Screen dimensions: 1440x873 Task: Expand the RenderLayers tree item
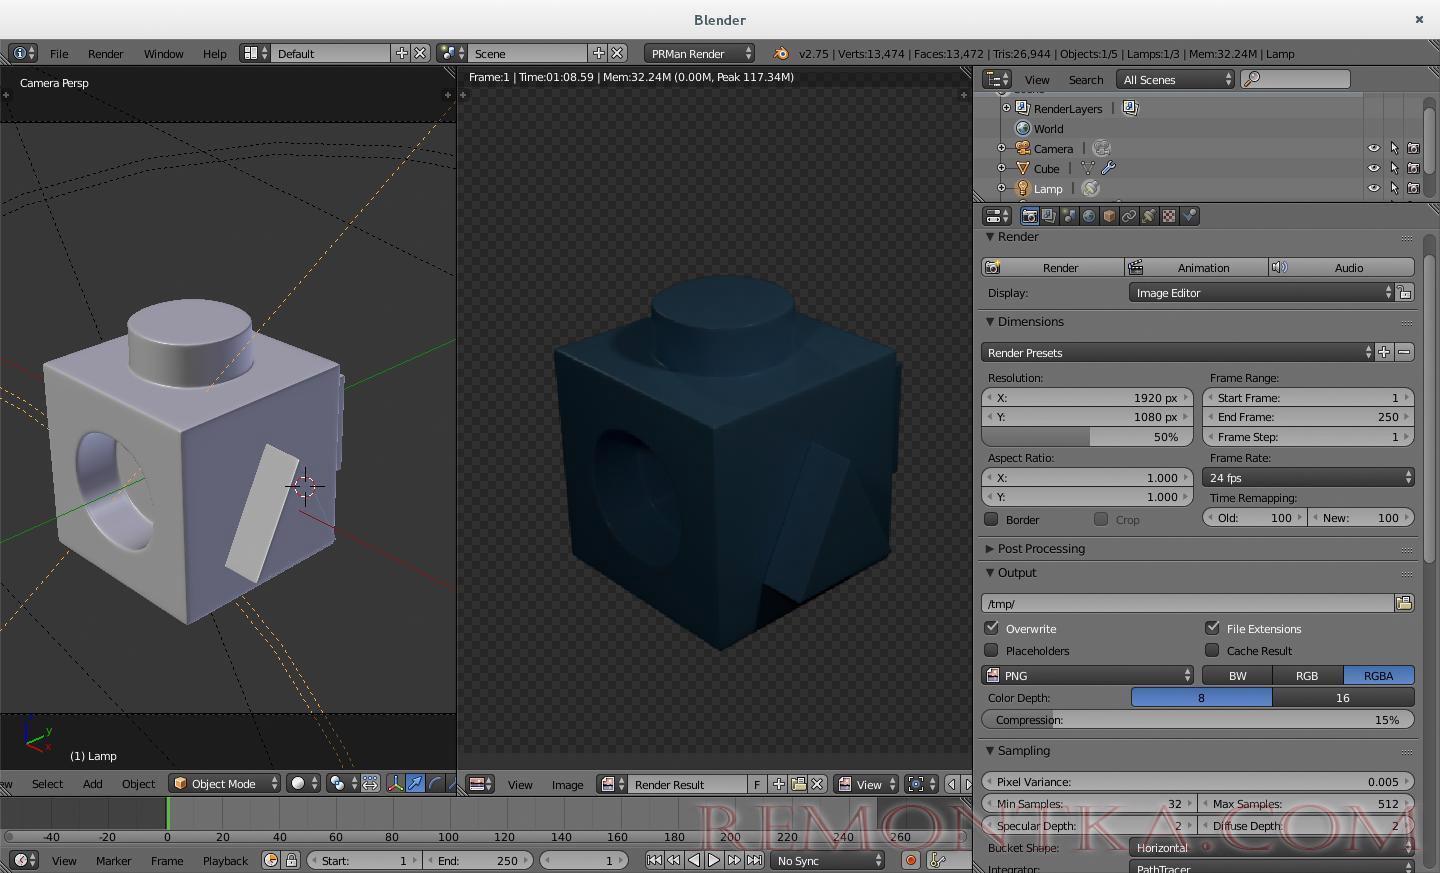[x=1006, y=108]
